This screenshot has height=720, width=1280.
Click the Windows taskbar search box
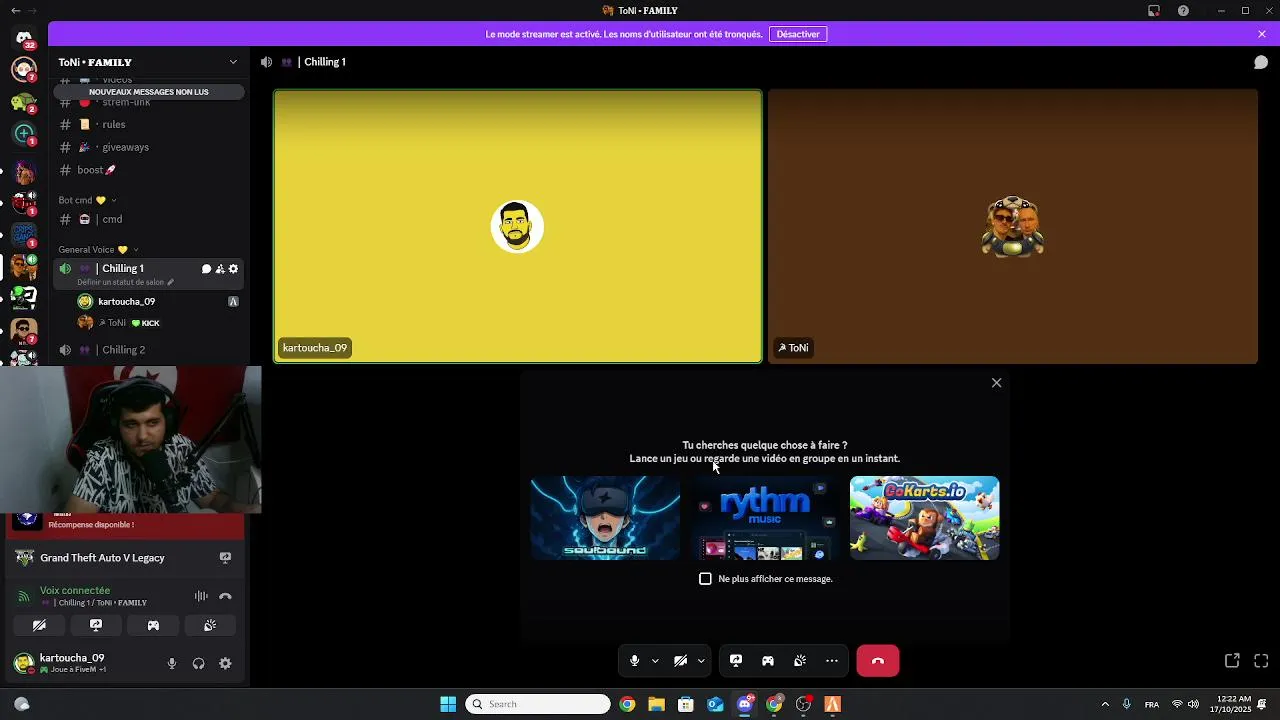pyautogui.click(x=538, y=704)
